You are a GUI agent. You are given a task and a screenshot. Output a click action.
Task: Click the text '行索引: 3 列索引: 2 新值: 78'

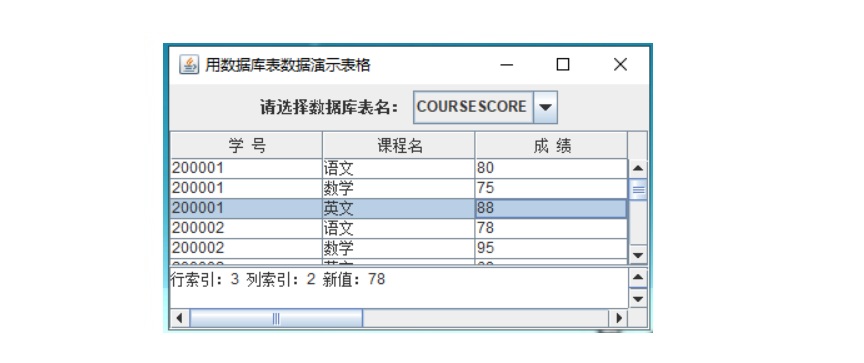278,280
